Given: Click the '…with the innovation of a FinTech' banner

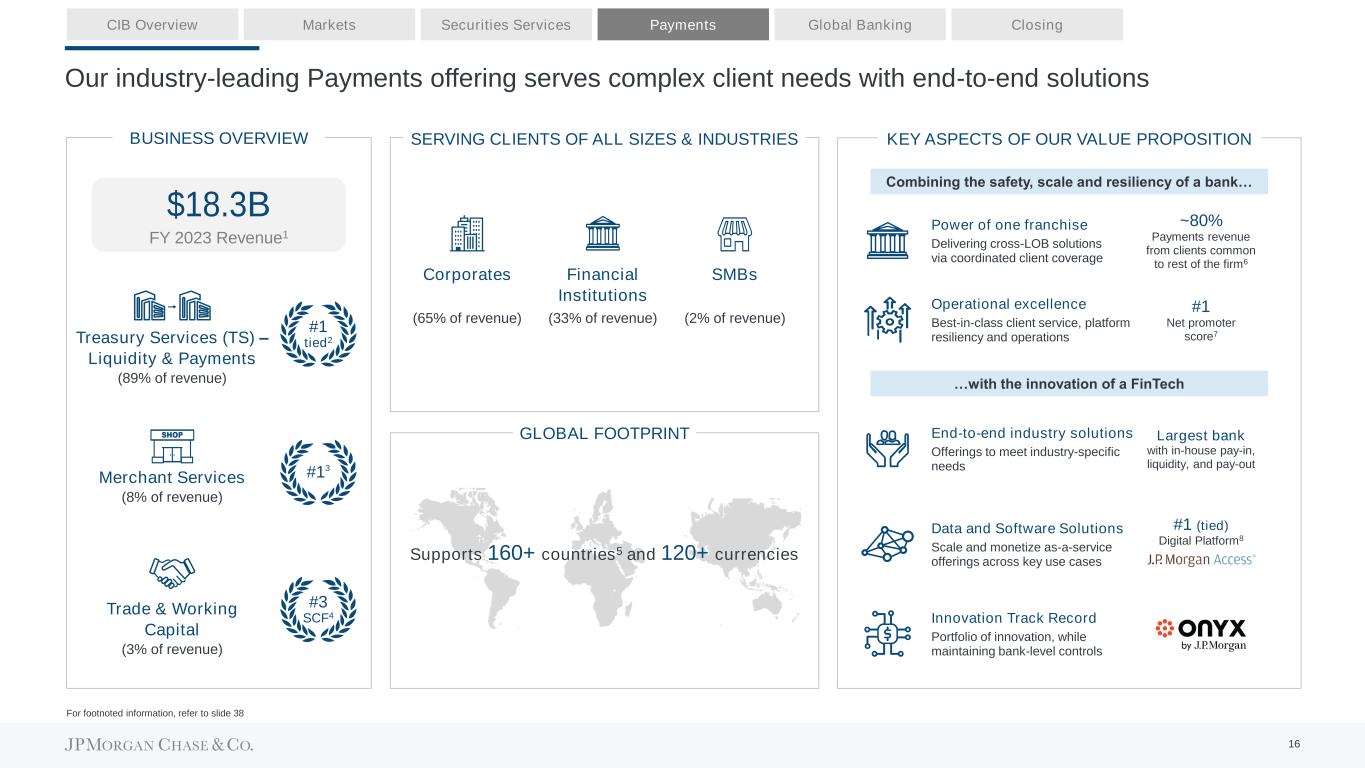Looking at the screenshot, I should [x=1069, y=384].
